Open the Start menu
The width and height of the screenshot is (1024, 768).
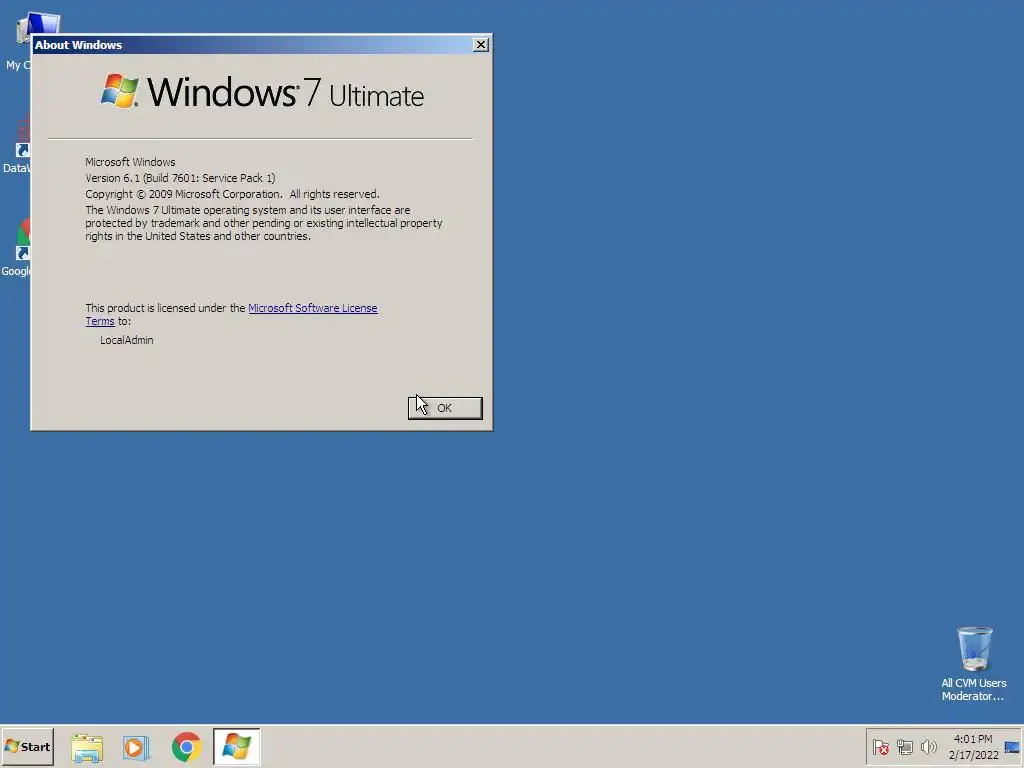coord(27,746)
